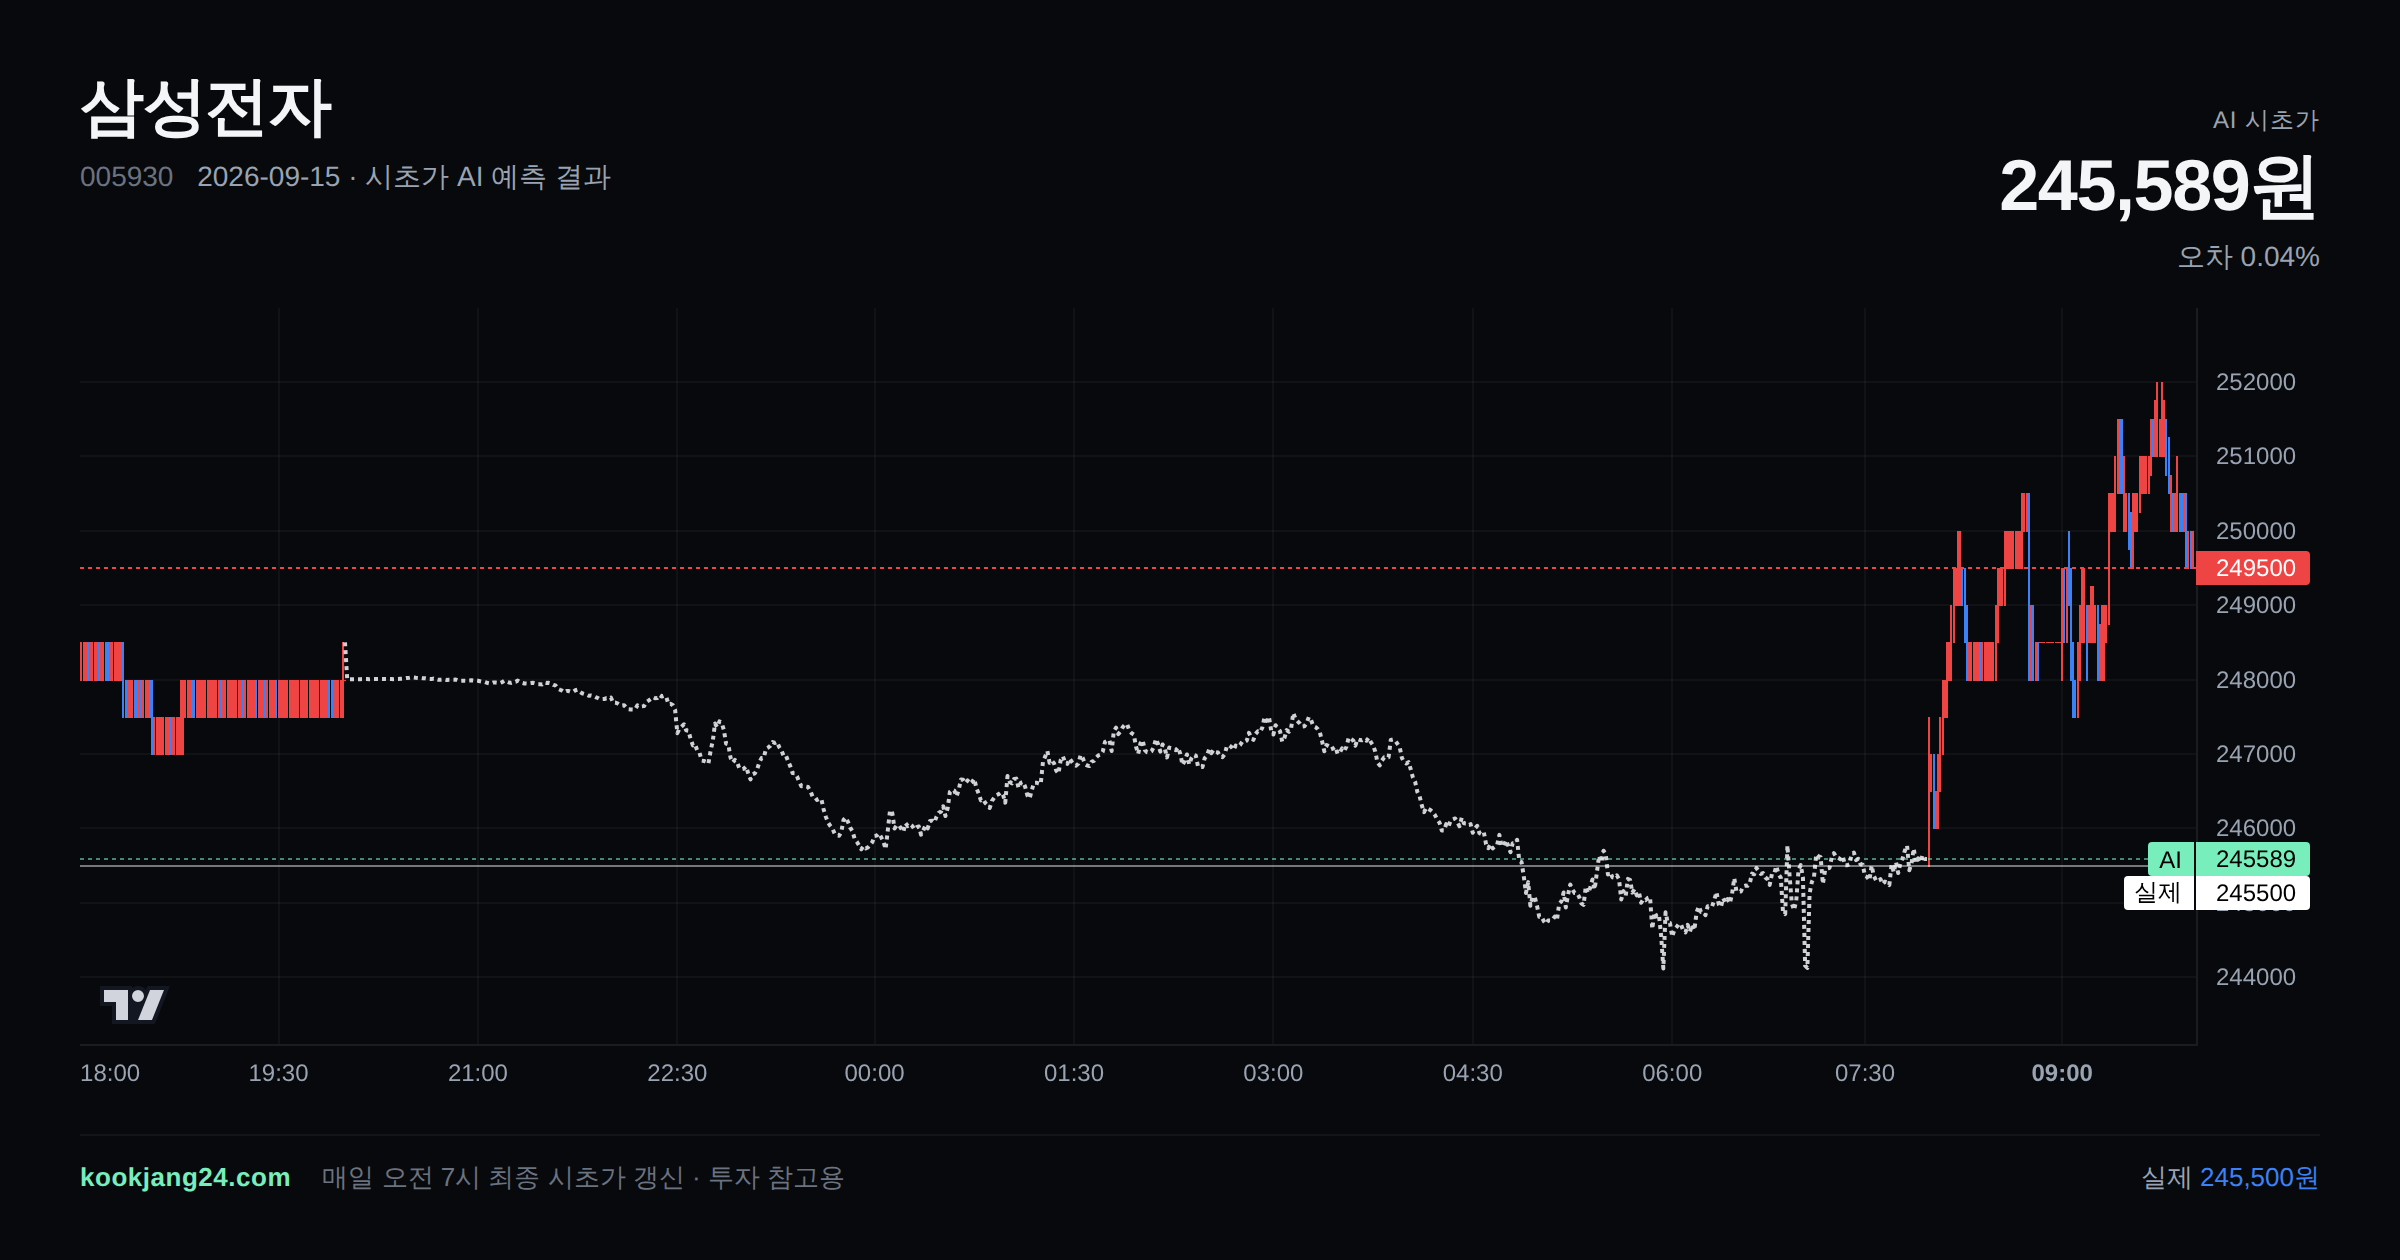Click the AI 시초가 label
The width and height of the screenshot is (2400, 1260).
[2266, 120]
